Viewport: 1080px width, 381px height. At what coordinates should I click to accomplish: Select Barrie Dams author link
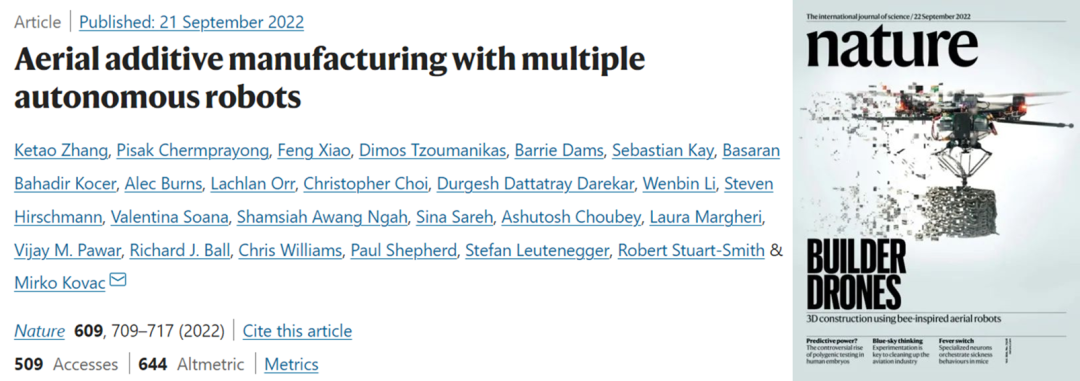[559, 151]
